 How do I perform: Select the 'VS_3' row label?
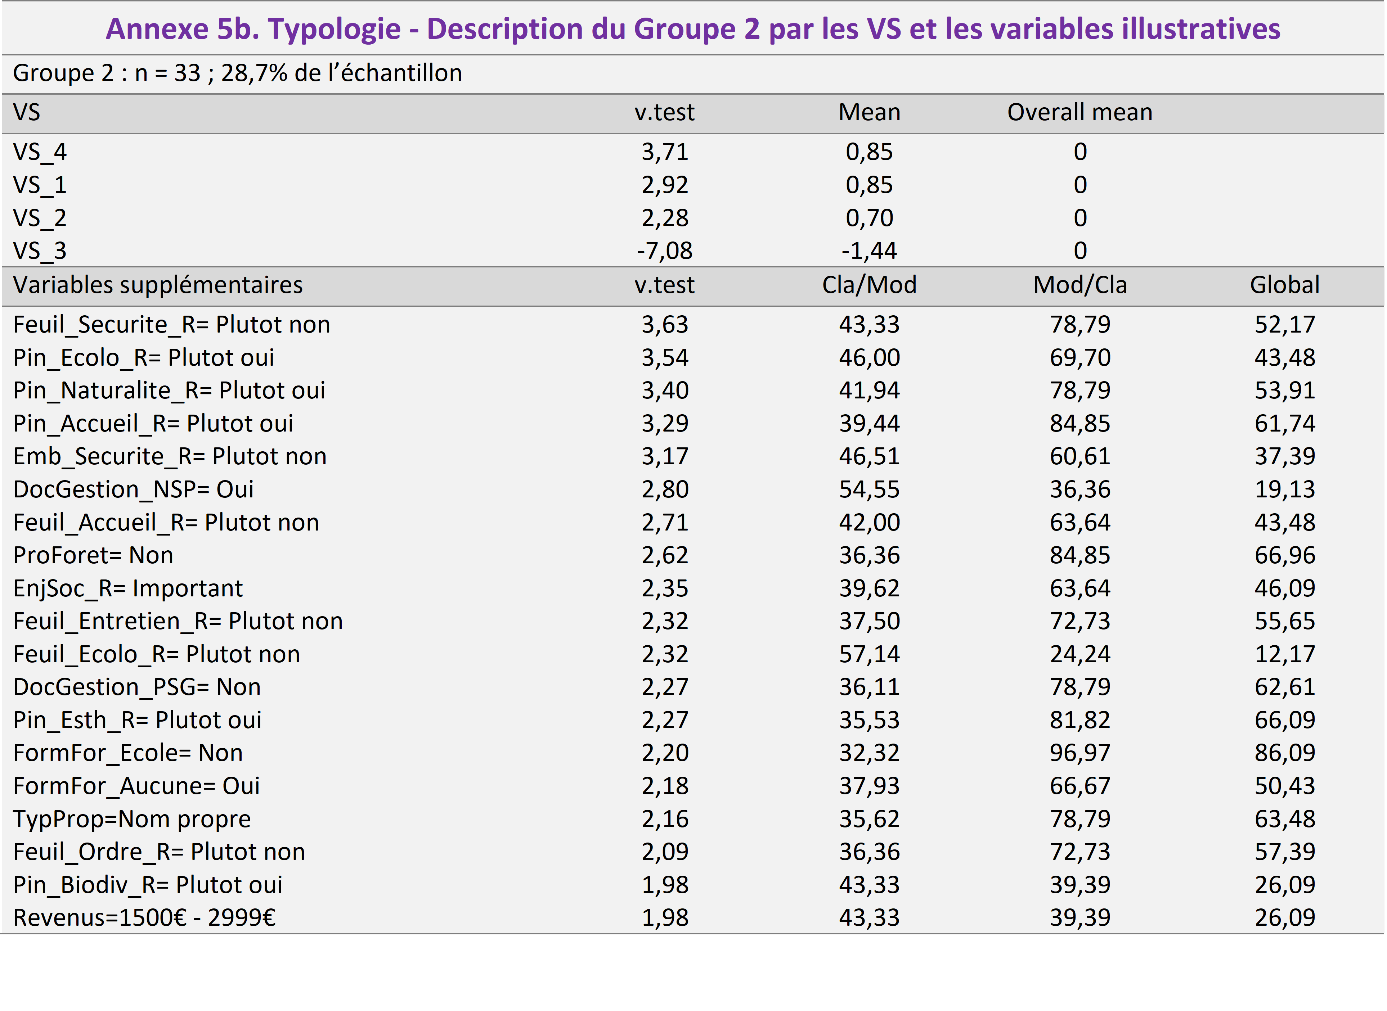coord(40,251)
